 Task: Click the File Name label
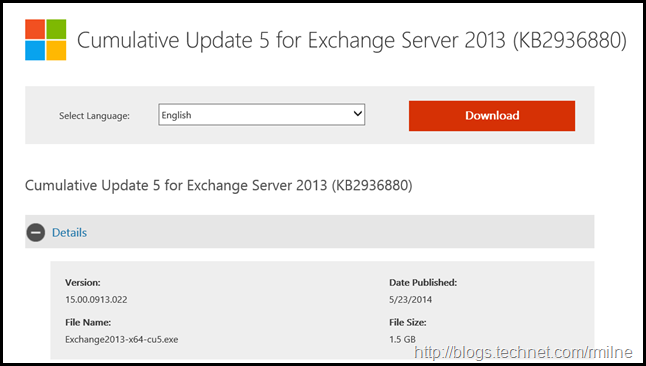click(x=88, y=322)
